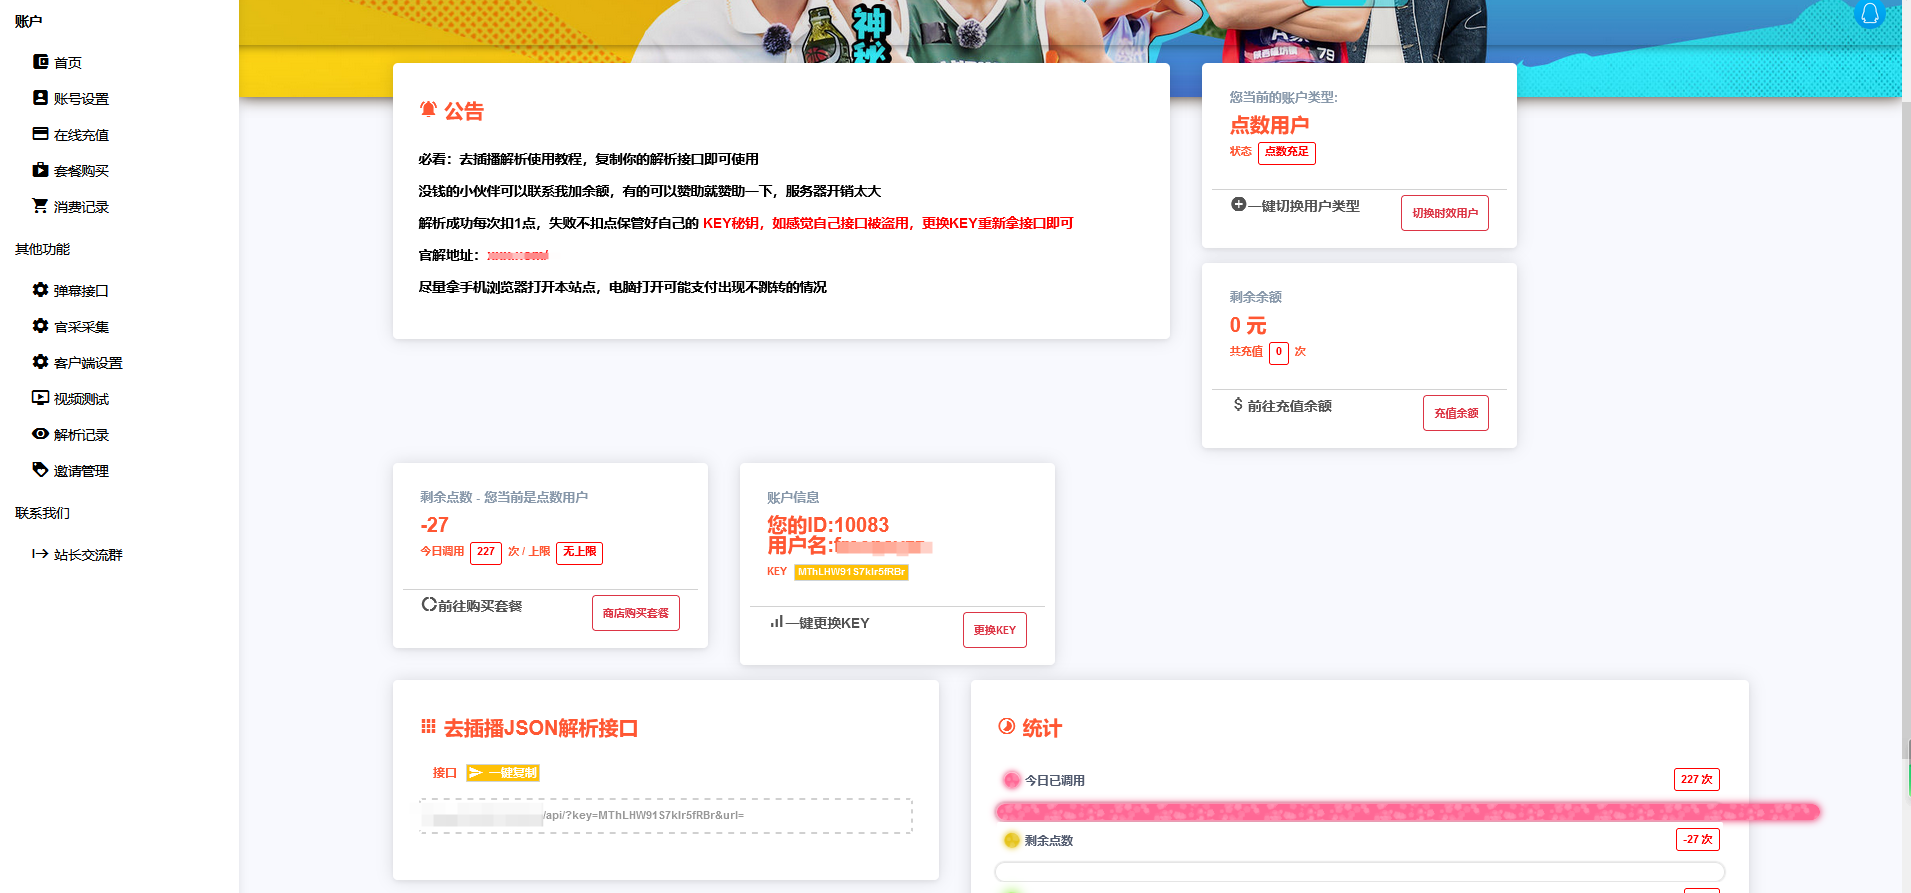Click the 今日已调用 pink progress bar

click(1407, 812)
